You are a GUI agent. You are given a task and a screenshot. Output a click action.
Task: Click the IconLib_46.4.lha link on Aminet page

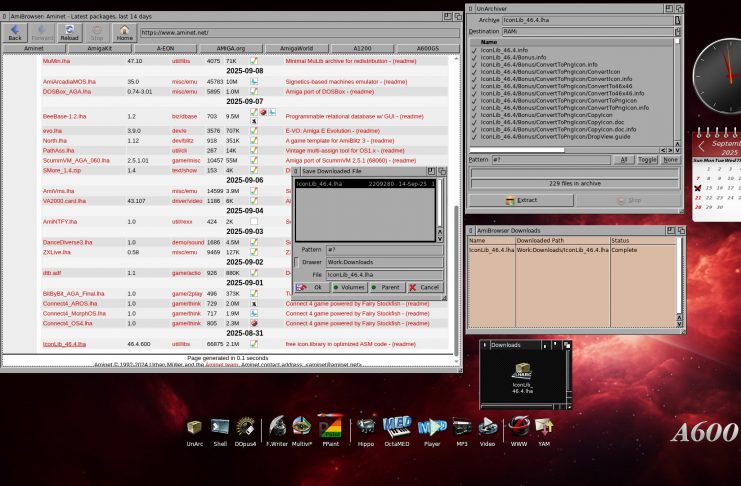(64, 344)
